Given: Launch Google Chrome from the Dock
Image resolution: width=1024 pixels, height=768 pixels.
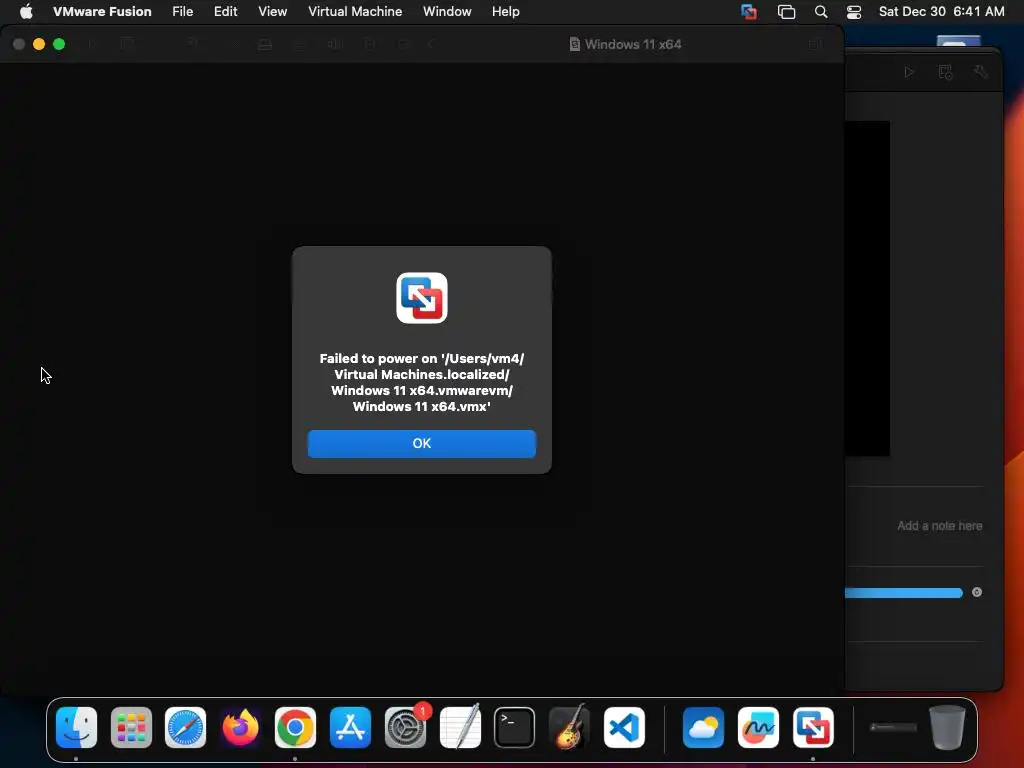Looking at the screenshot, I should coord(295,727).
